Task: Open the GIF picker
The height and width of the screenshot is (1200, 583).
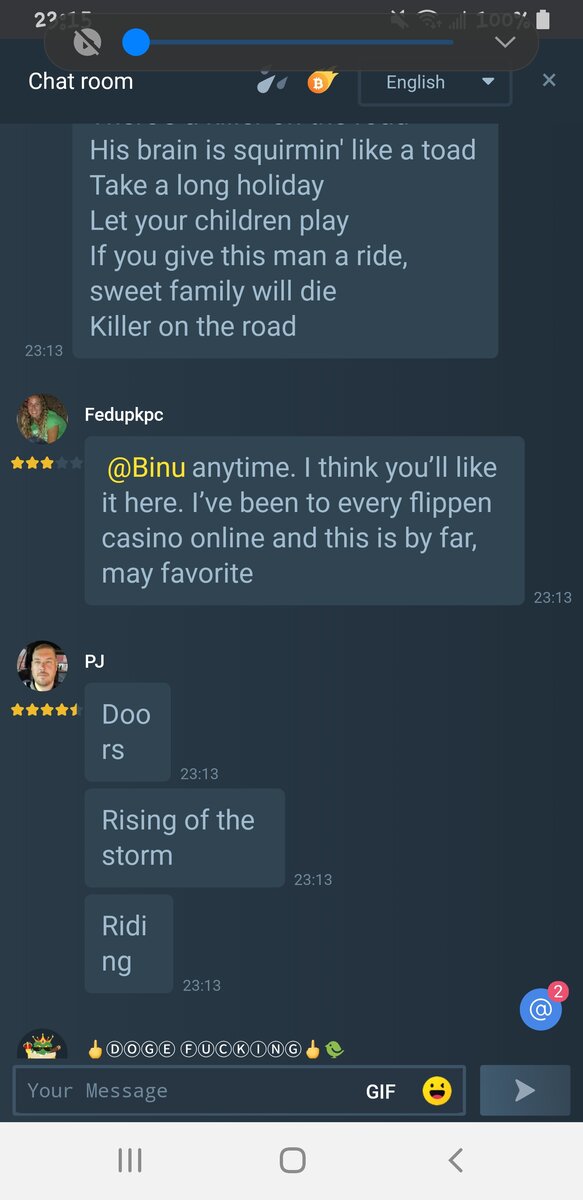Action: pos(381,1092)
